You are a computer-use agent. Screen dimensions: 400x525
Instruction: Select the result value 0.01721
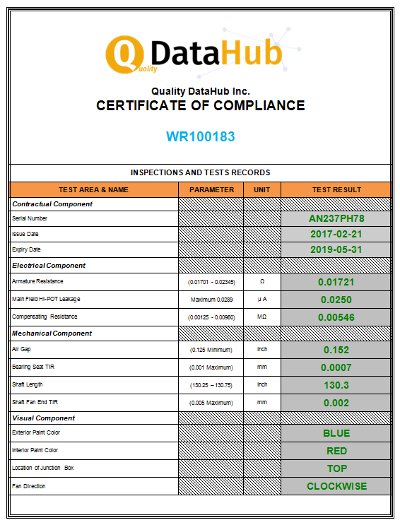tap(336, 282)
